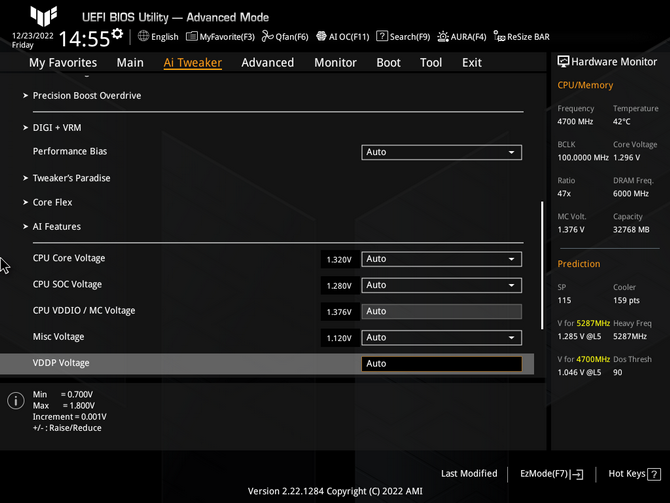Image resolution: width=670 pixels, height=503 pixels.
Task: Select the CPU SOC Voltage label
Action: tap(68, 284)
